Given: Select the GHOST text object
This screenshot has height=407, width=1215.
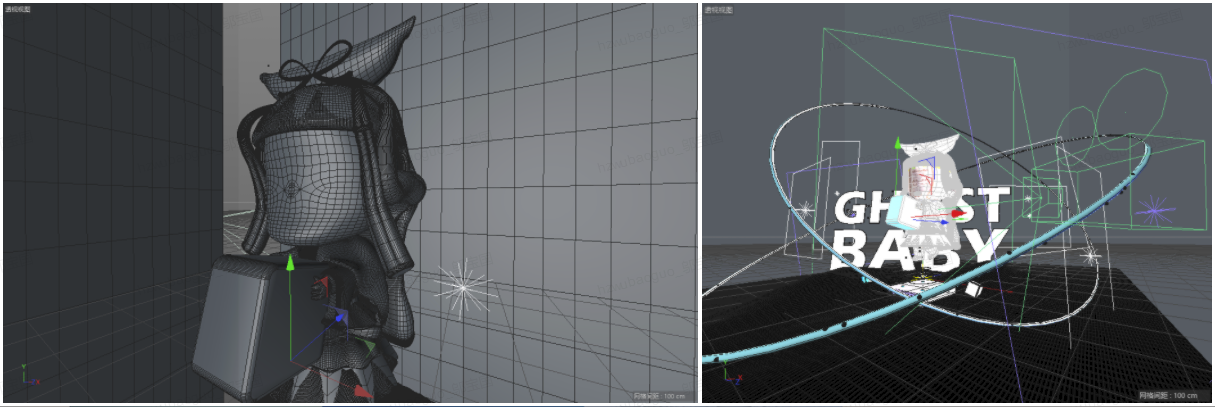Looking at the screenshot, I should [920, 207].
